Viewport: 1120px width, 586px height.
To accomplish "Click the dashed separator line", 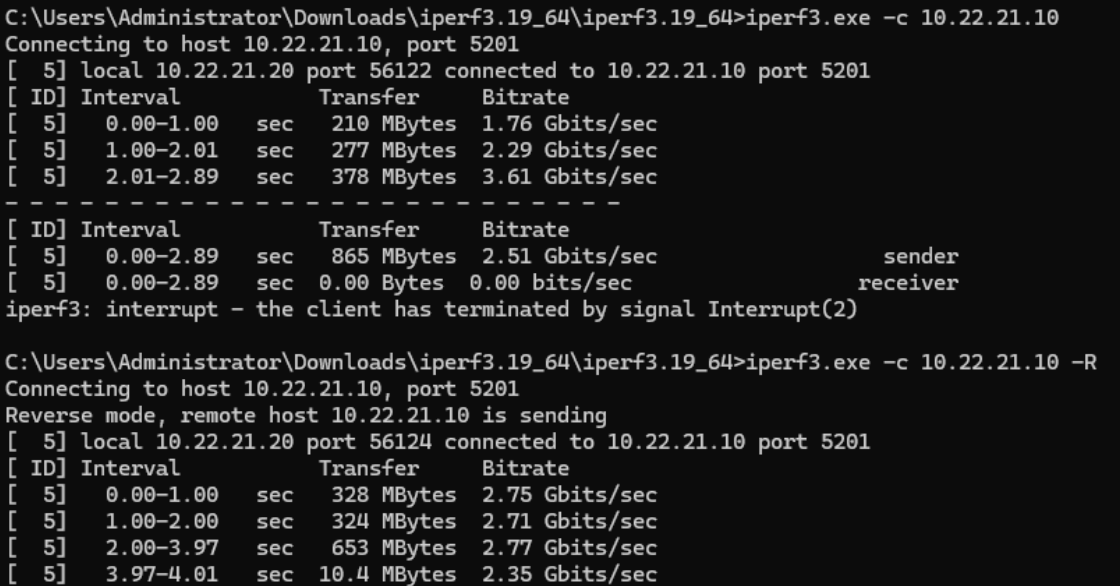I will pyautogui.click(x=312, y=204).
